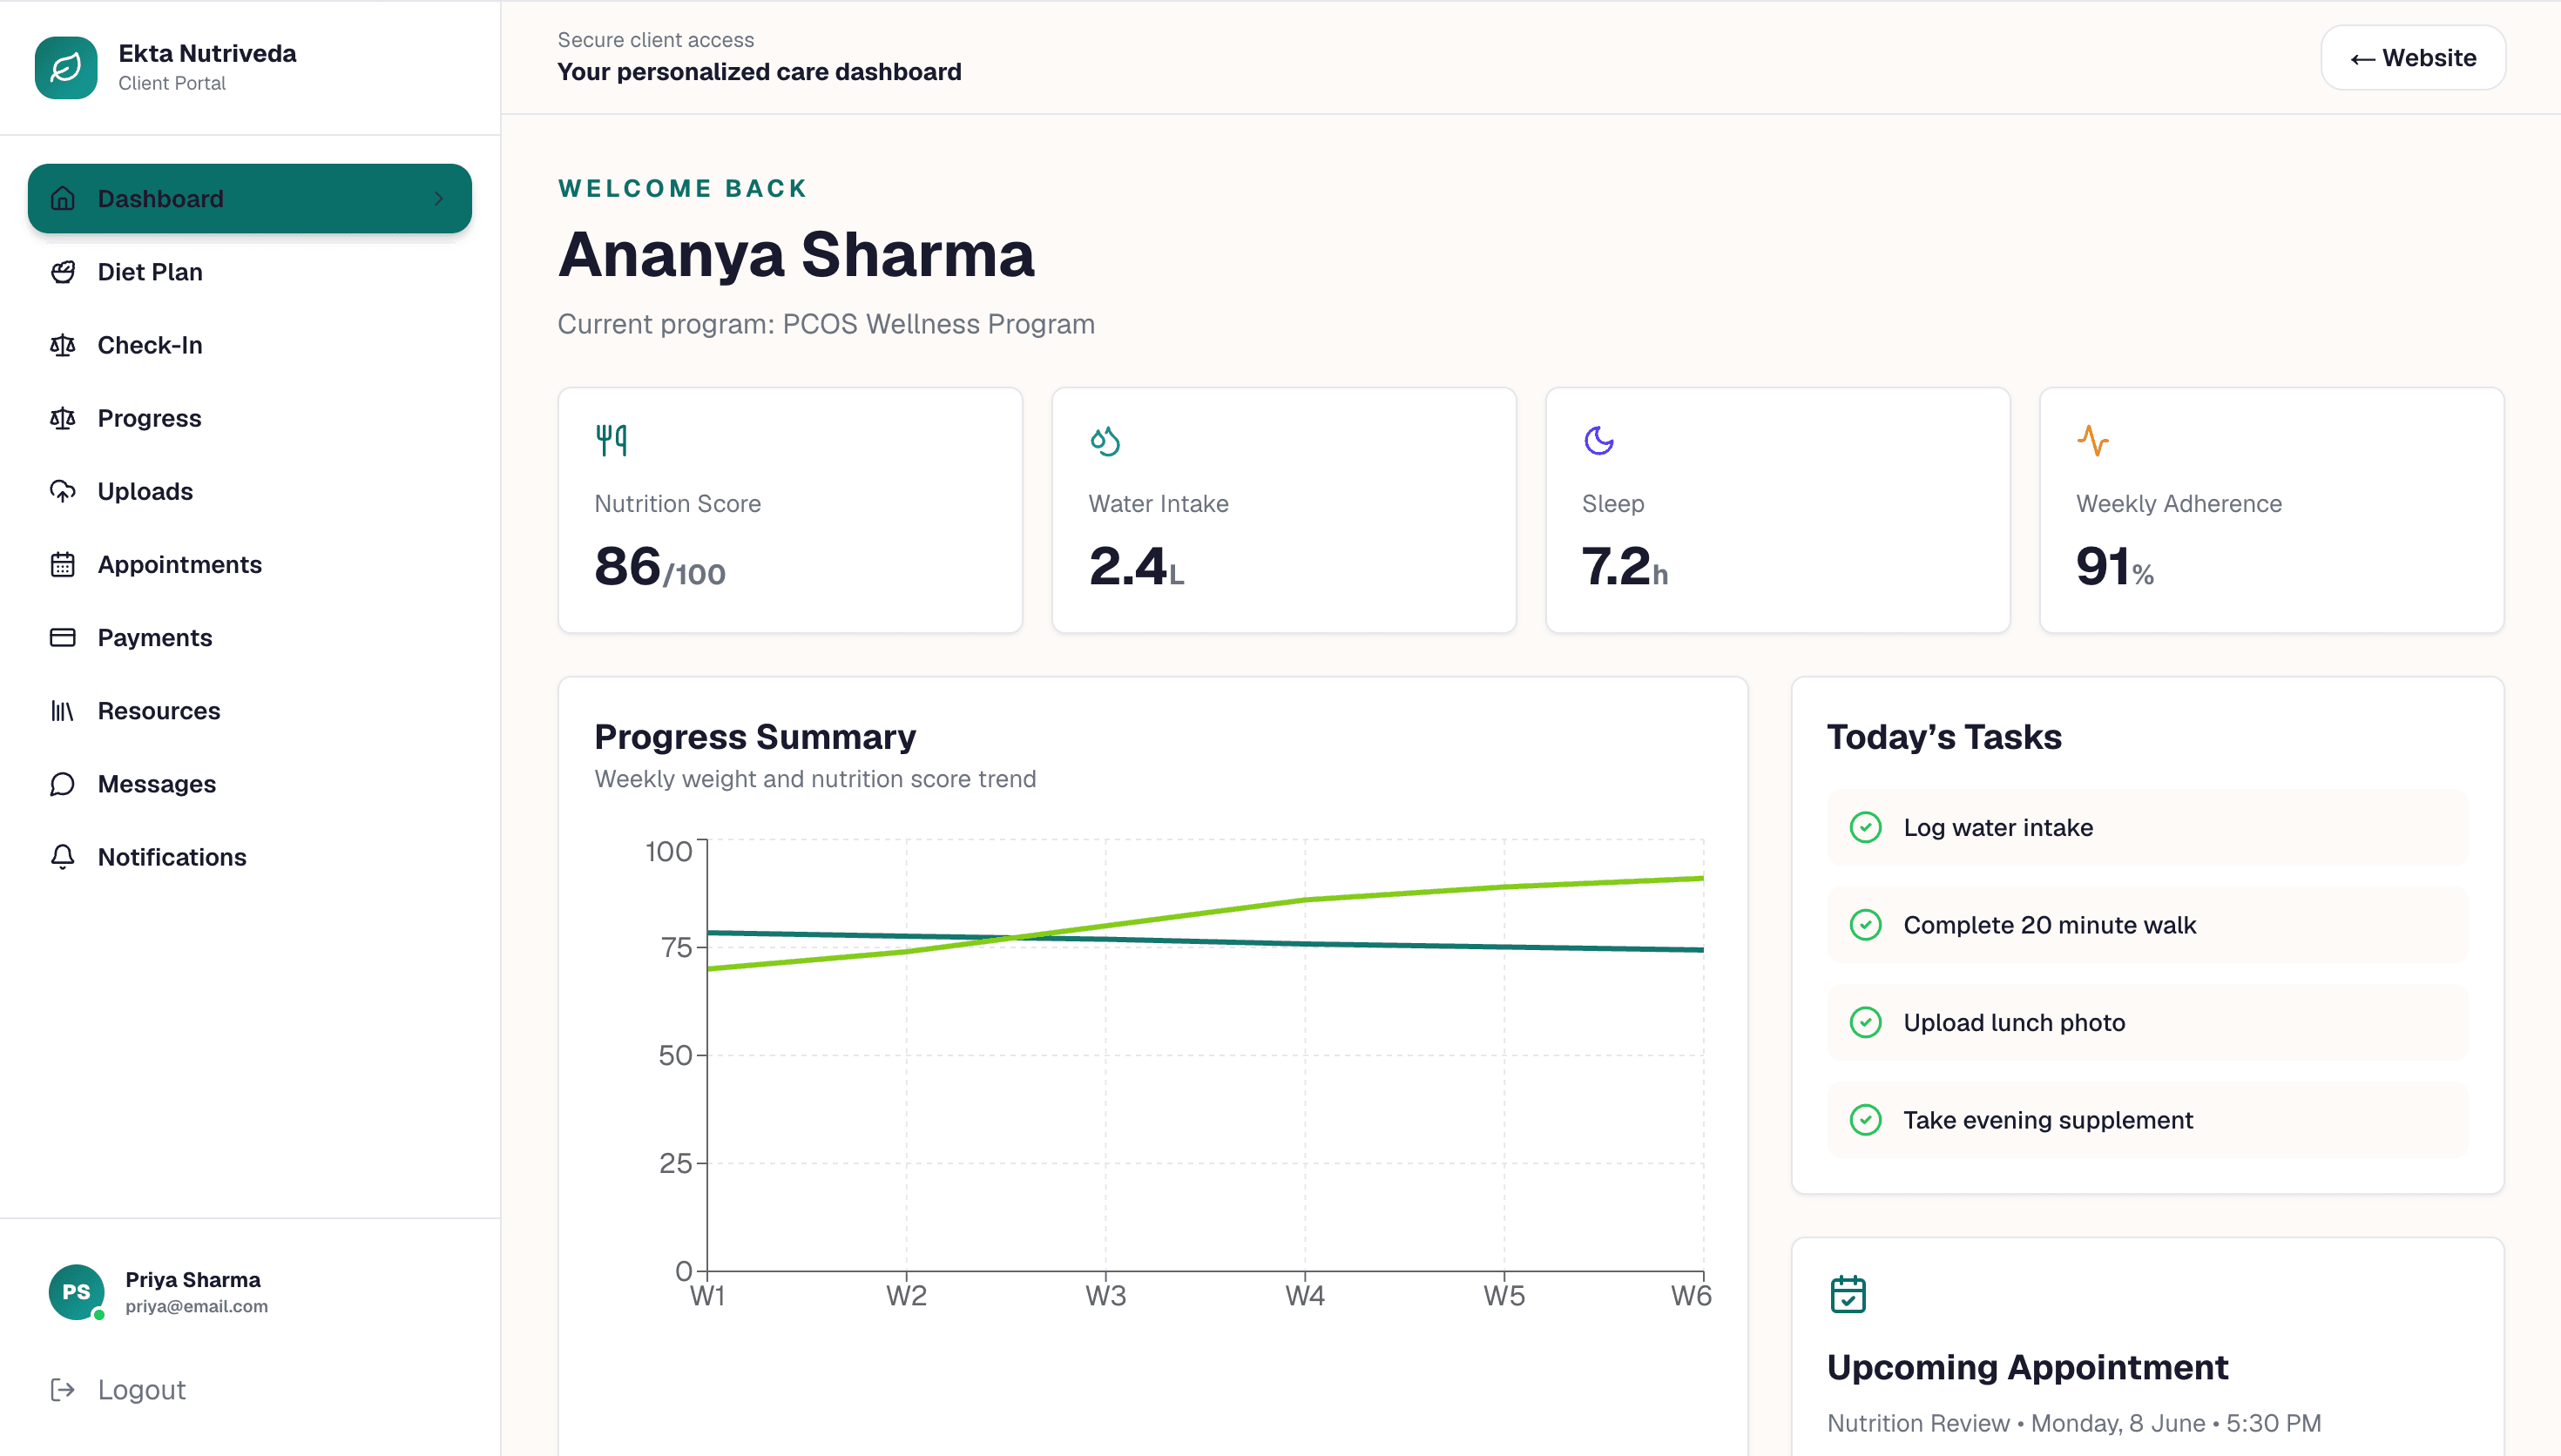Viewport: 2561px width, 1456px height.
Task: Toggle the Take evening supplement check
Action: pyautogui.click(x=1865, y=1120)
